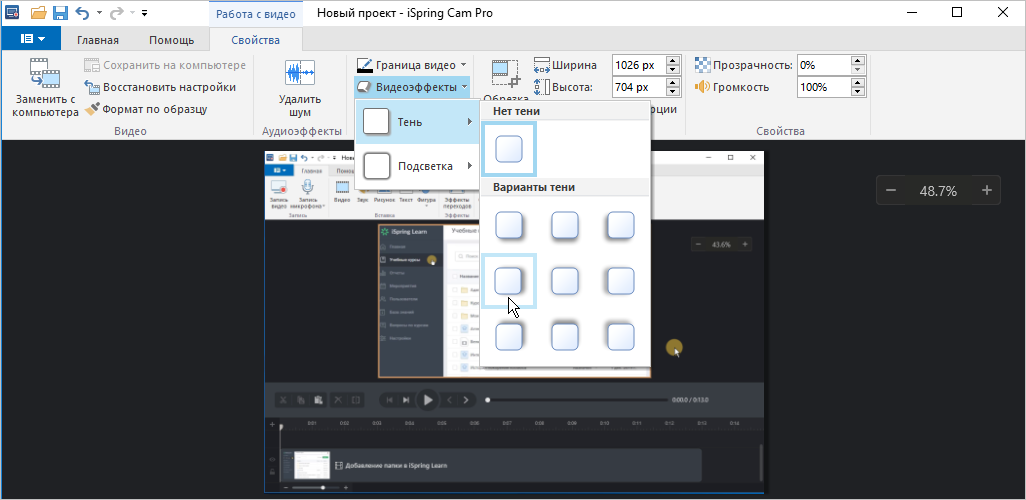
Task: Increase Прозрачность with the up stepper
Action: point(858,61)
